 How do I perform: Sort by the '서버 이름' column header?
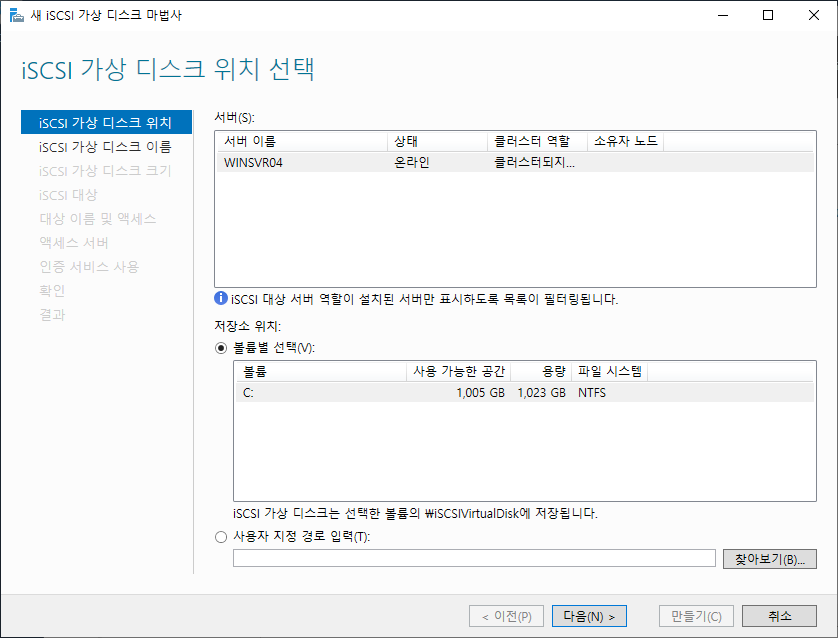(x=302, y=142)
